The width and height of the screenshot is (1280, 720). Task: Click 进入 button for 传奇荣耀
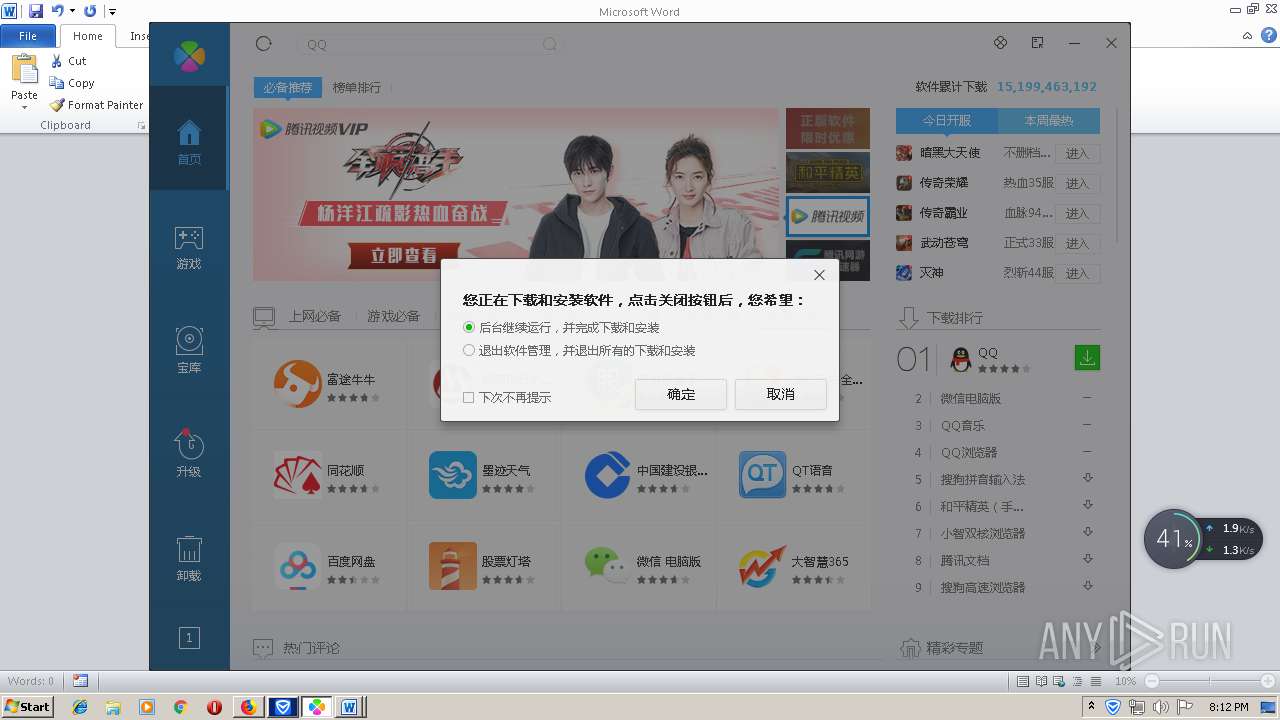point(1077,183)
